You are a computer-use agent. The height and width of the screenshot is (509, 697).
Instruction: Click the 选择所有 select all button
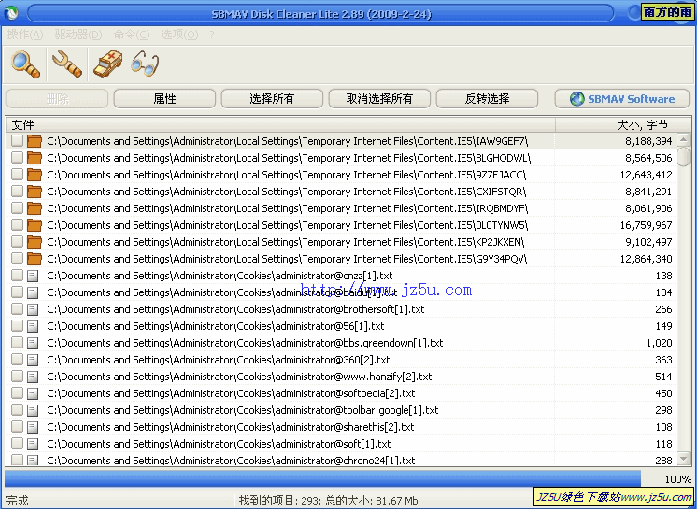point(272,99)
